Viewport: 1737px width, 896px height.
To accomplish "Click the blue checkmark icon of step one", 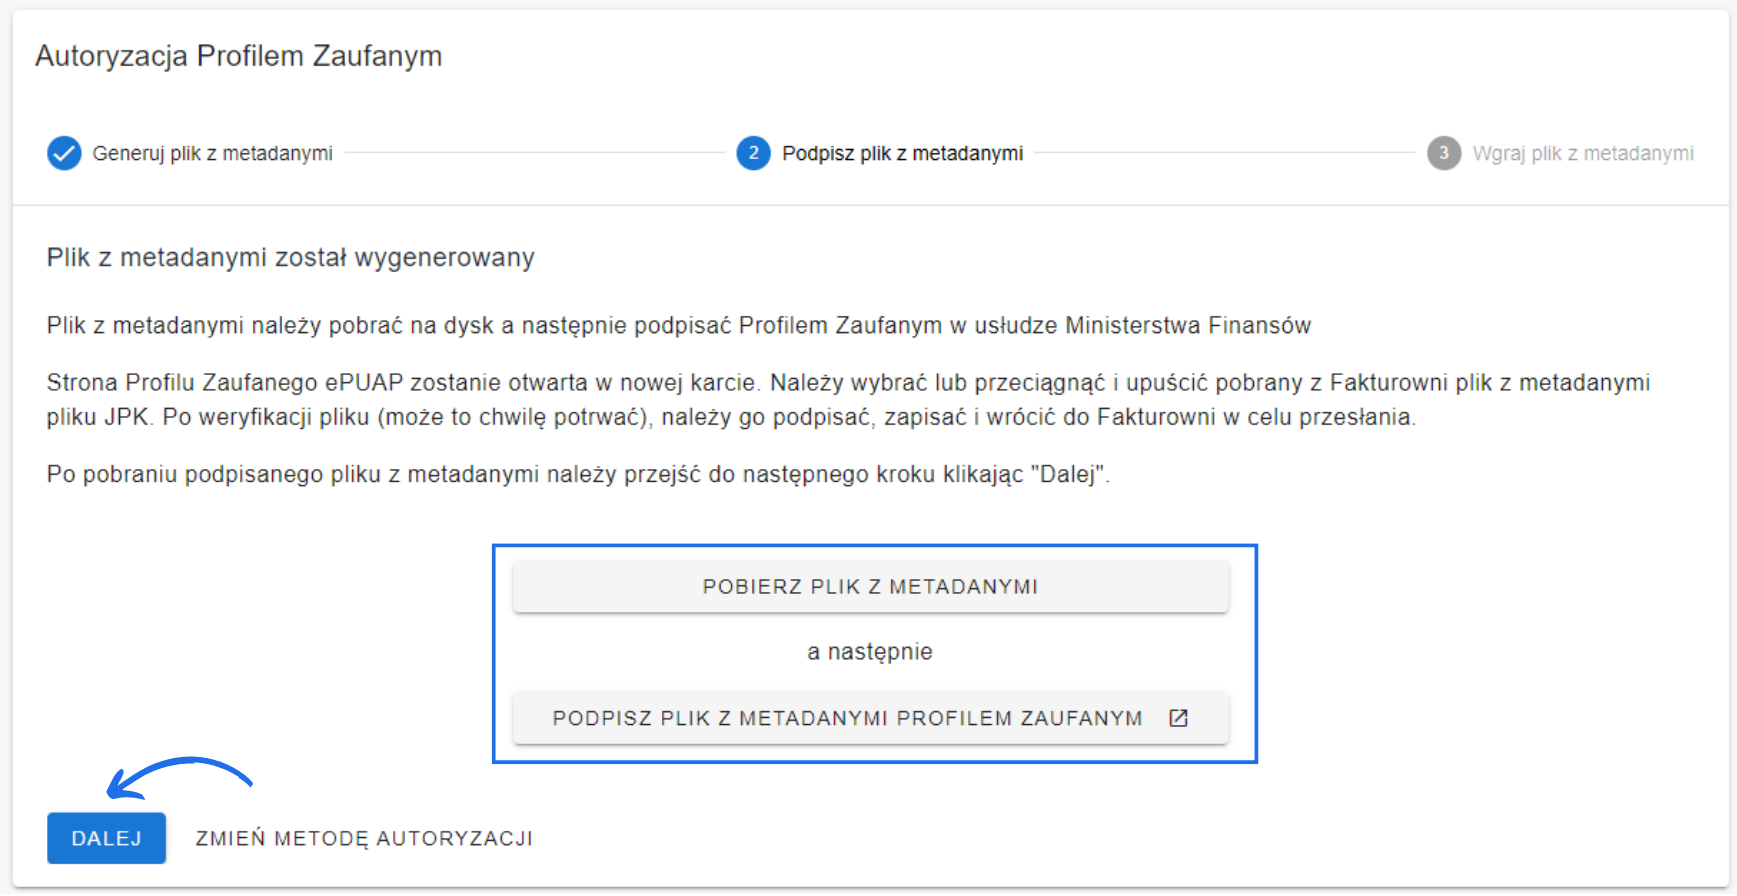I will click(x=64, y=153).
